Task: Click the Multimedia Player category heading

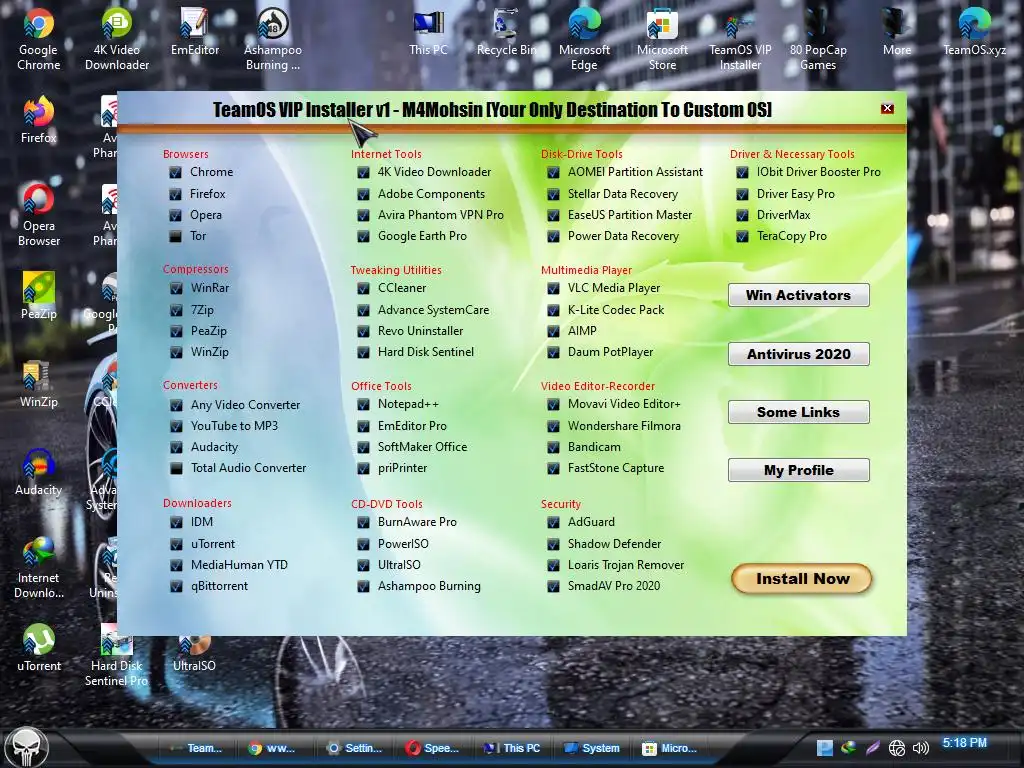Action: point(586,270)
